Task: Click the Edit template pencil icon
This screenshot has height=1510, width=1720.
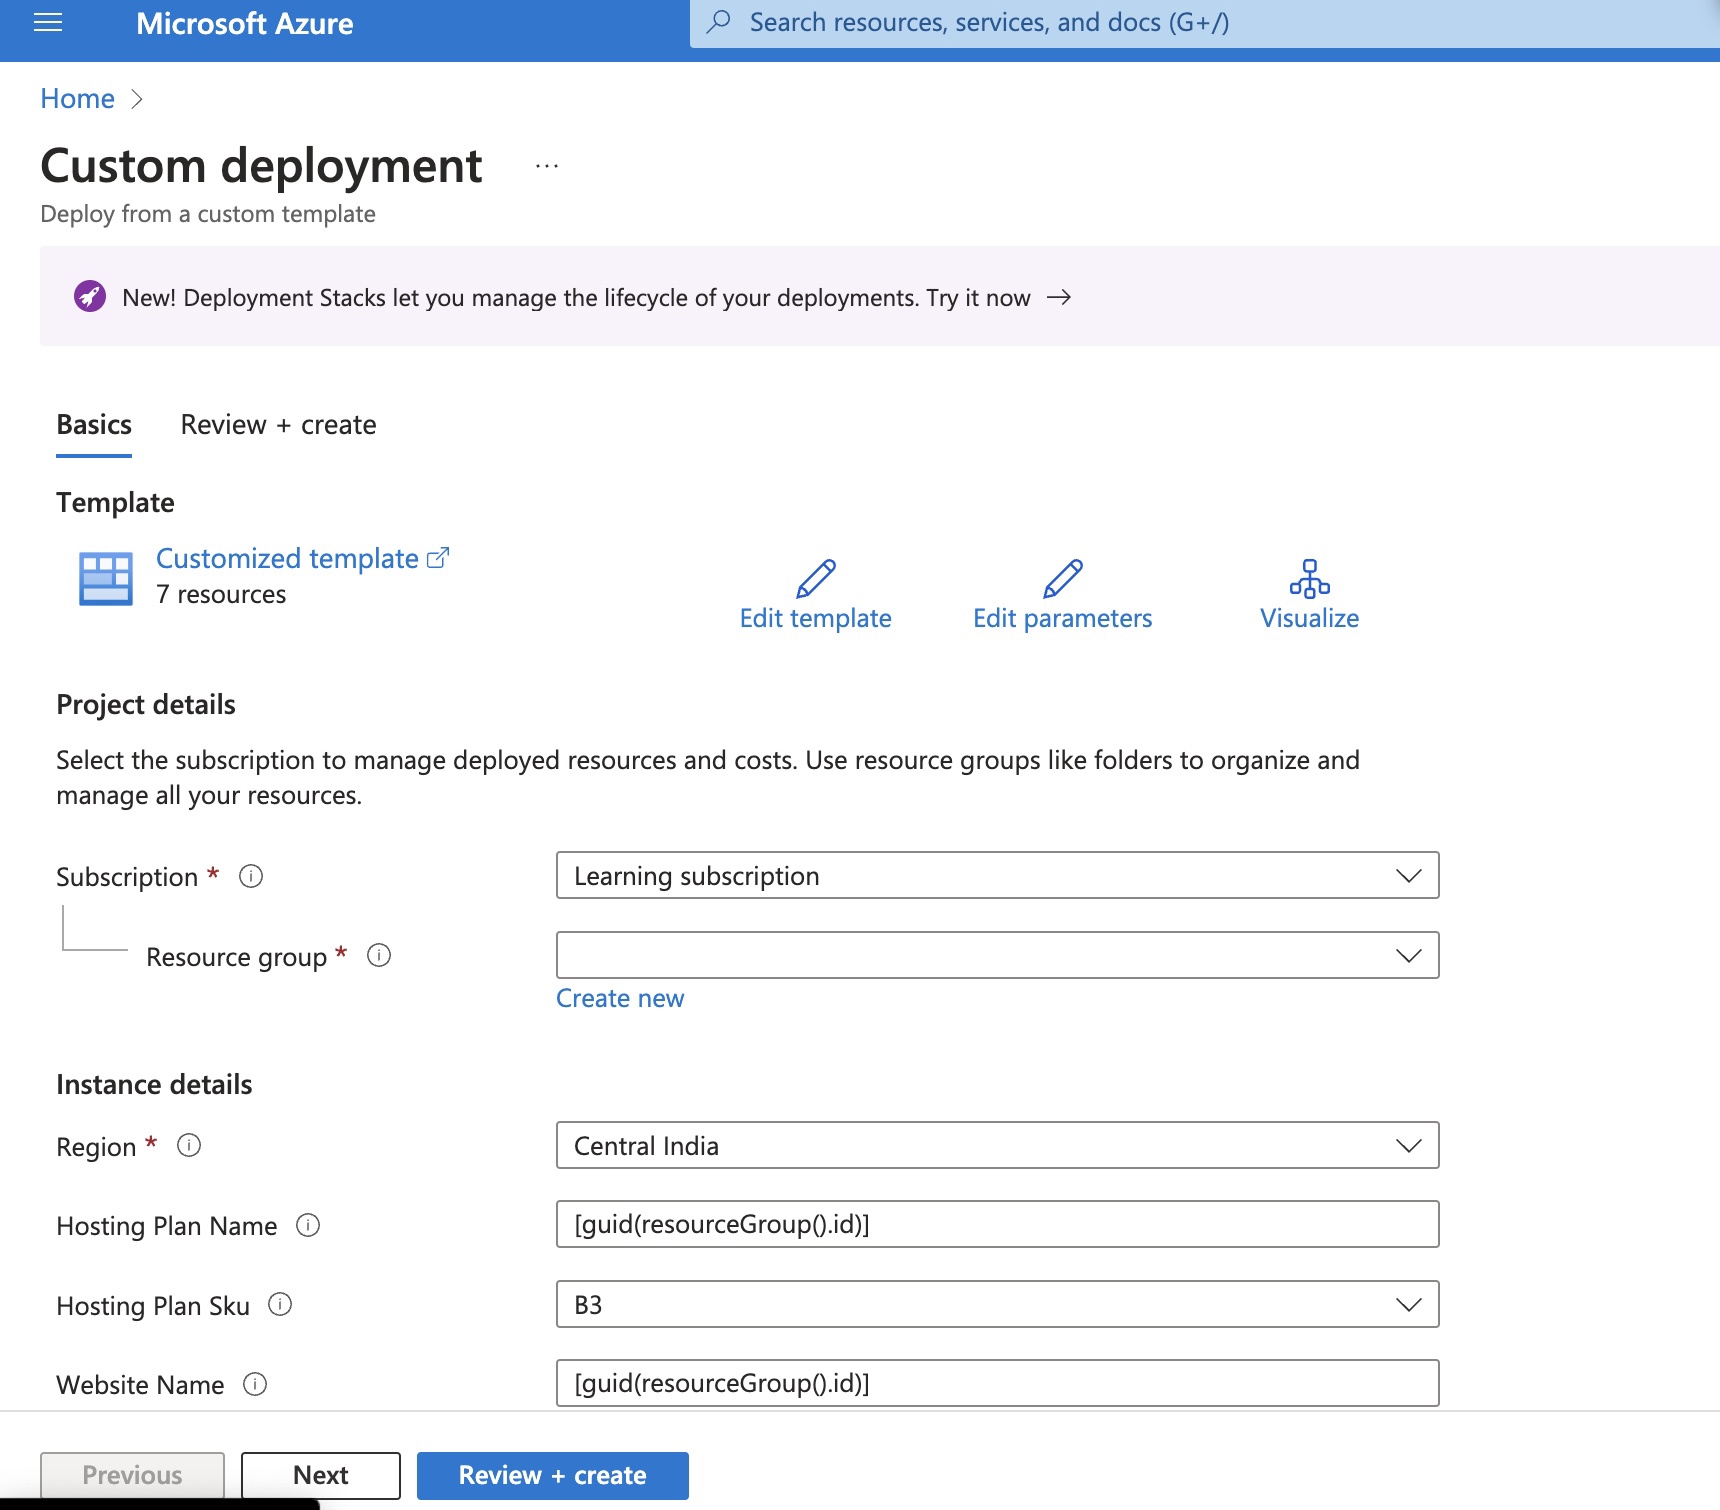Action: [816, 578]
